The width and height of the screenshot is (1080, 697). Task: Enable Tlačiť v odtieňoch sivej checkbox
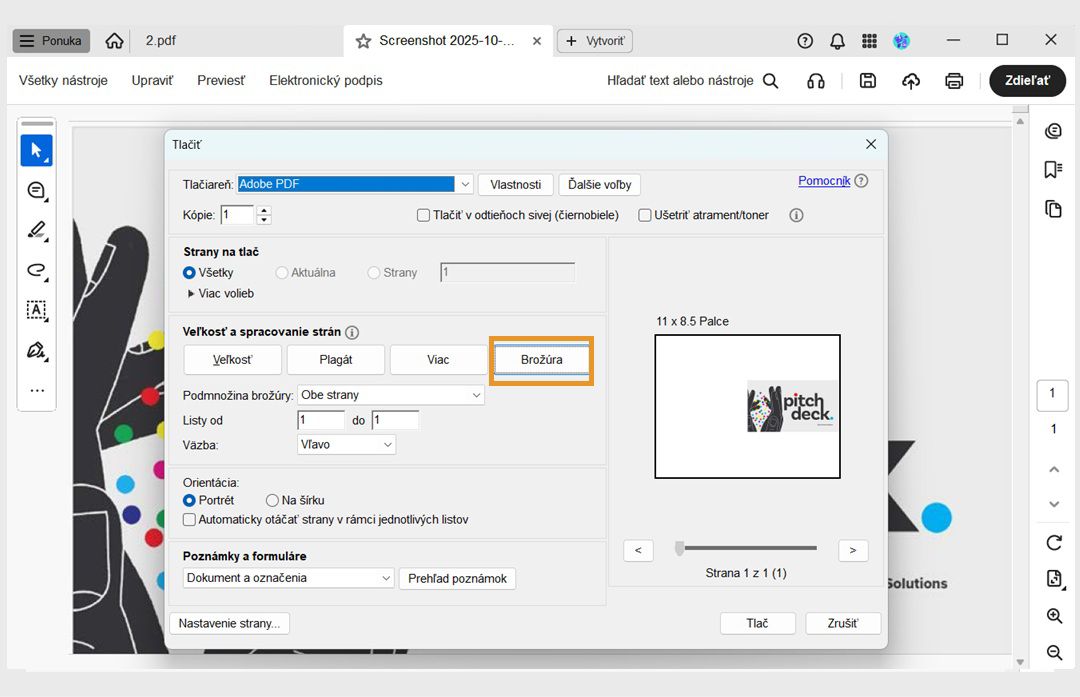423,216
